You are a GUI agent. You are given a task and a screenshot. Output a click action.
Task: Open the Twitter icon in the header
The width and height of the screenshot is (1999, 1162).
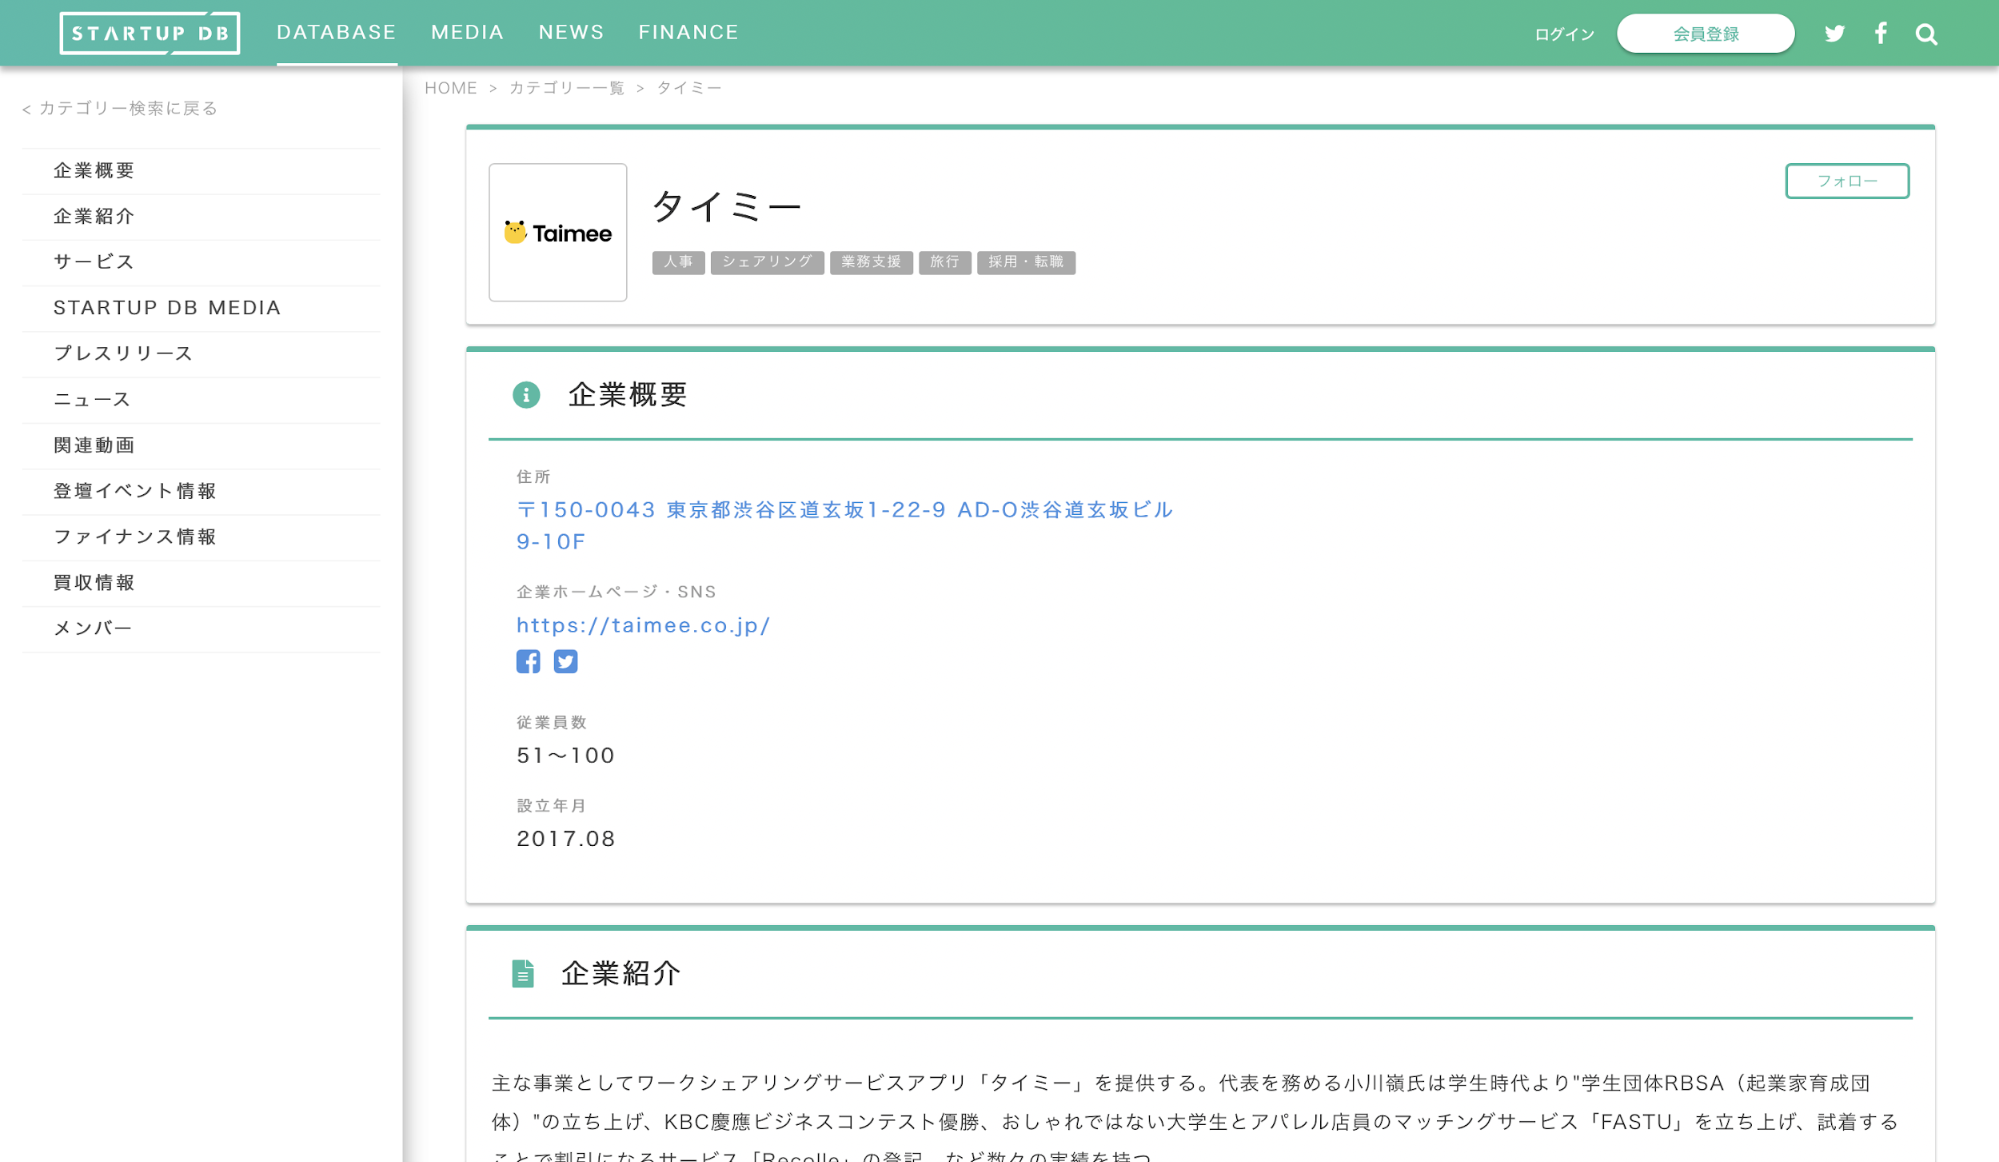[x=1835, y=32]
